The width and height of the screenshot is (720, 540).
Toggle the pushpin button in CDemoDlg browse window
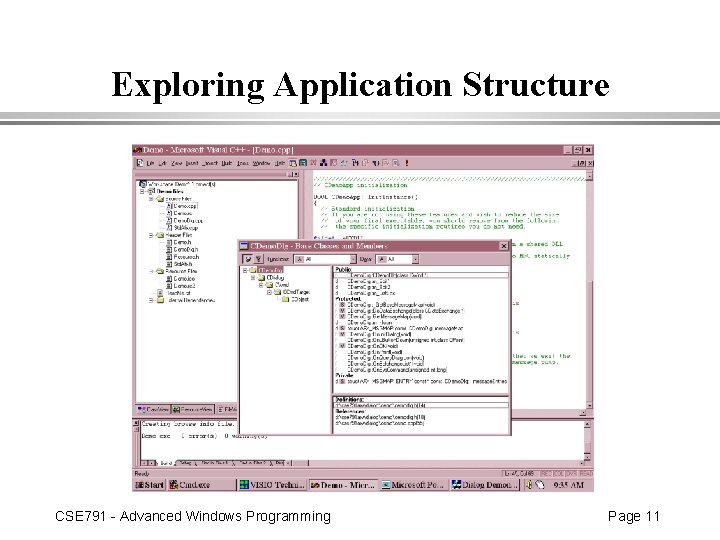pos(248,259)
